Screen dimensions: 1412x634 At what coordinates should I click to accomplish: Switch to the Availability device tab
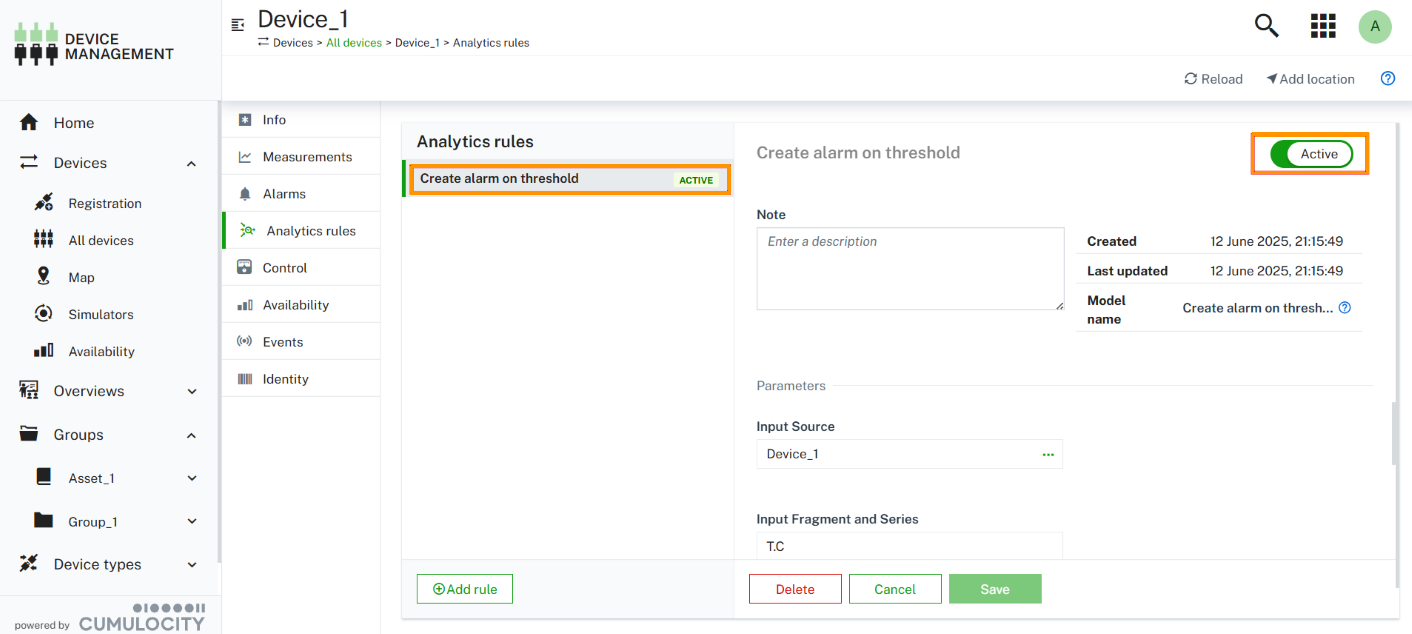(301, 305)
